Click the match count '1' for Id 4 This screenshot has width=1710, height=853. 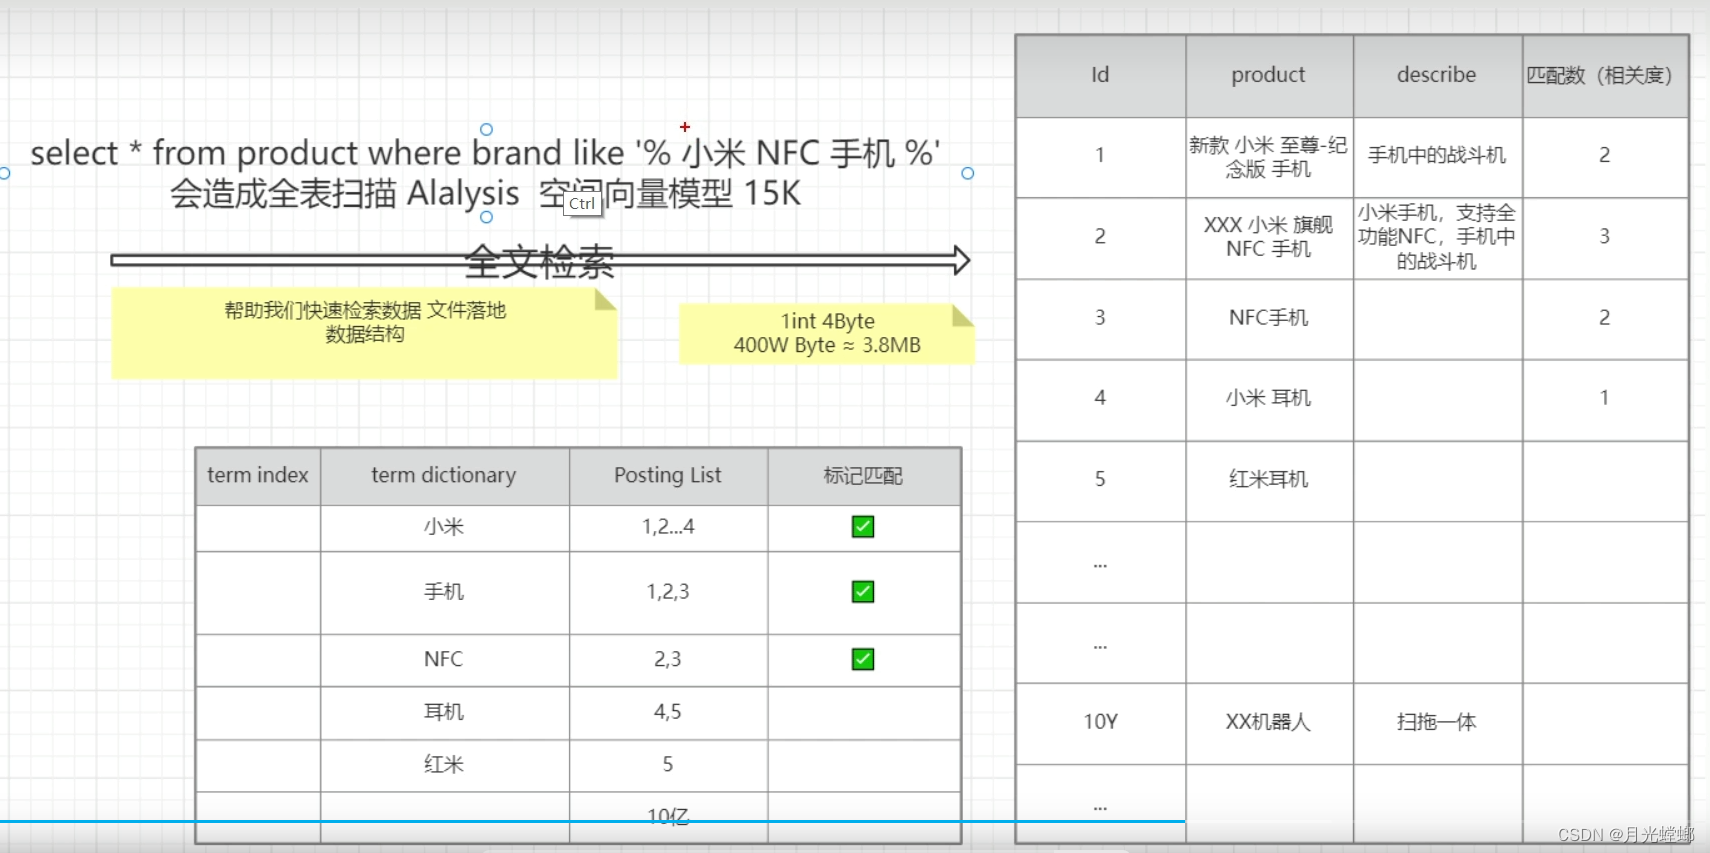[1605, 399]
